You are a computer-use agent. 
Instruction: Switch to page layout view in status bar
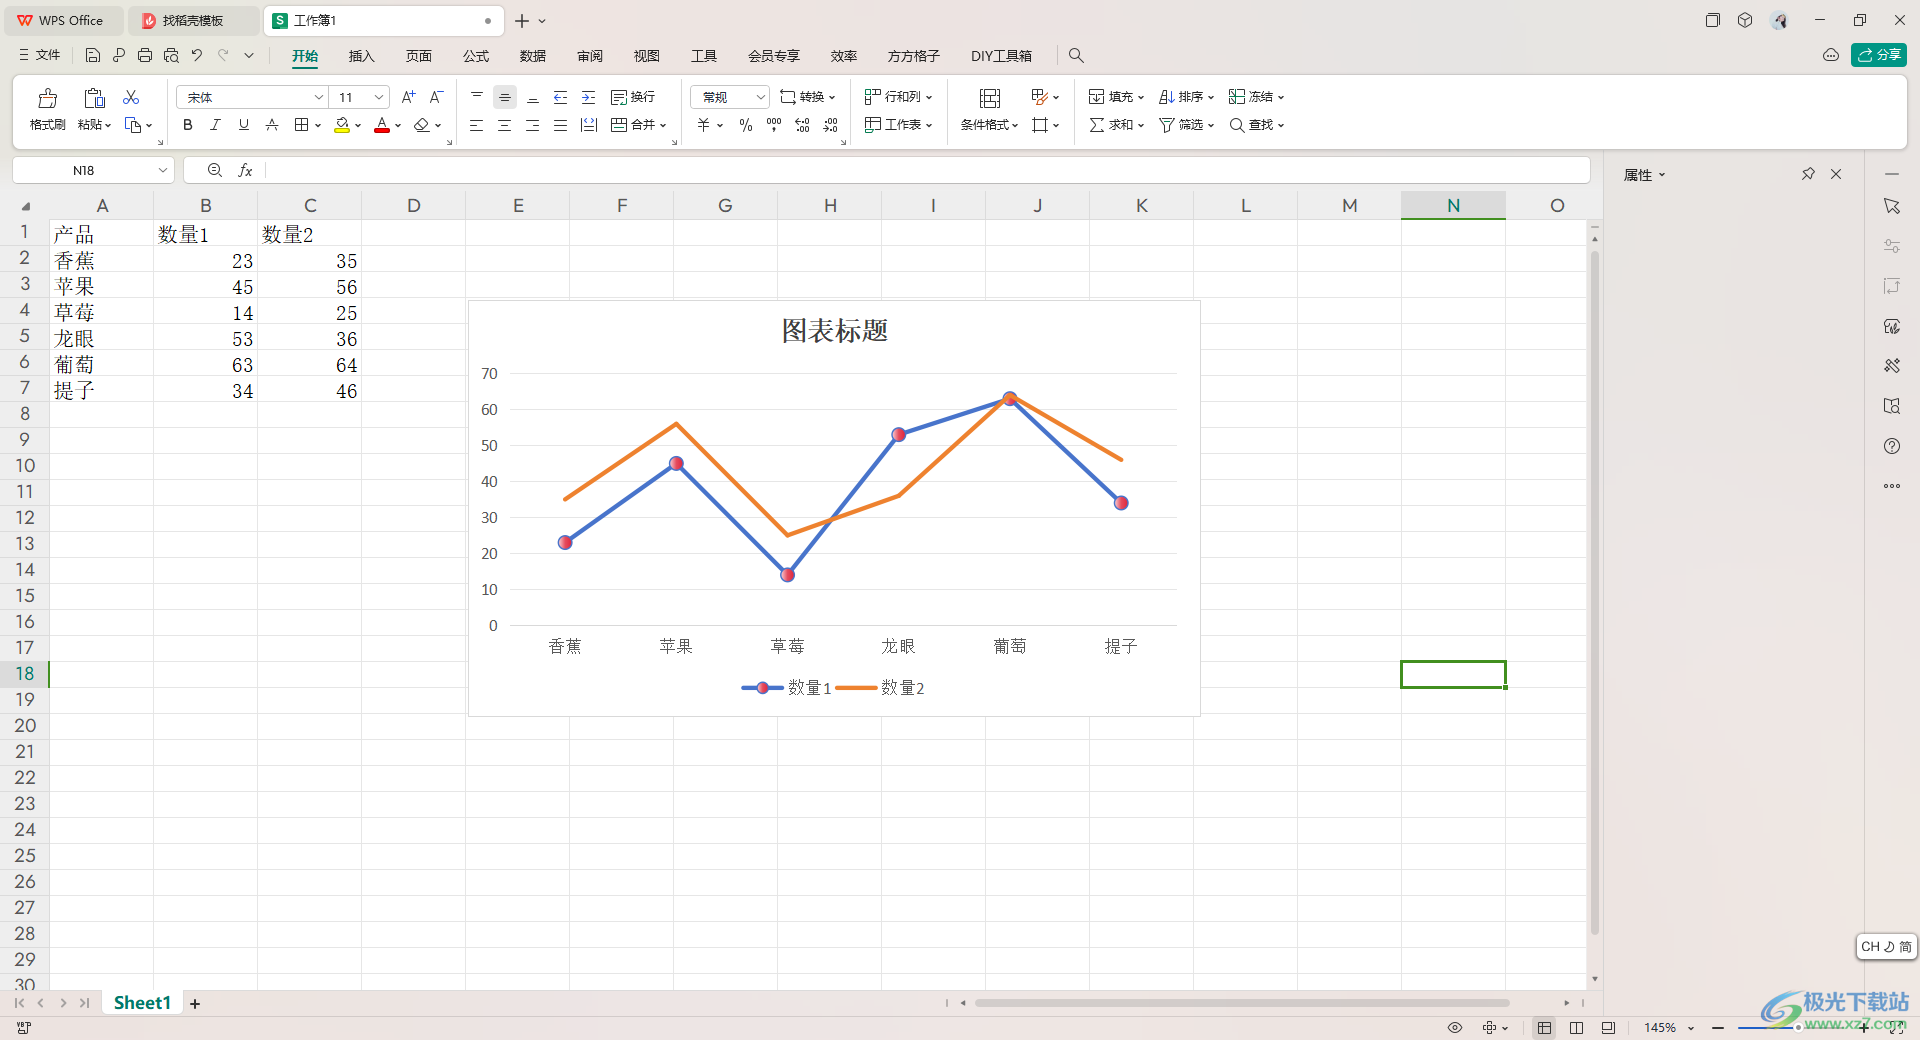tap(1577, 1028)
